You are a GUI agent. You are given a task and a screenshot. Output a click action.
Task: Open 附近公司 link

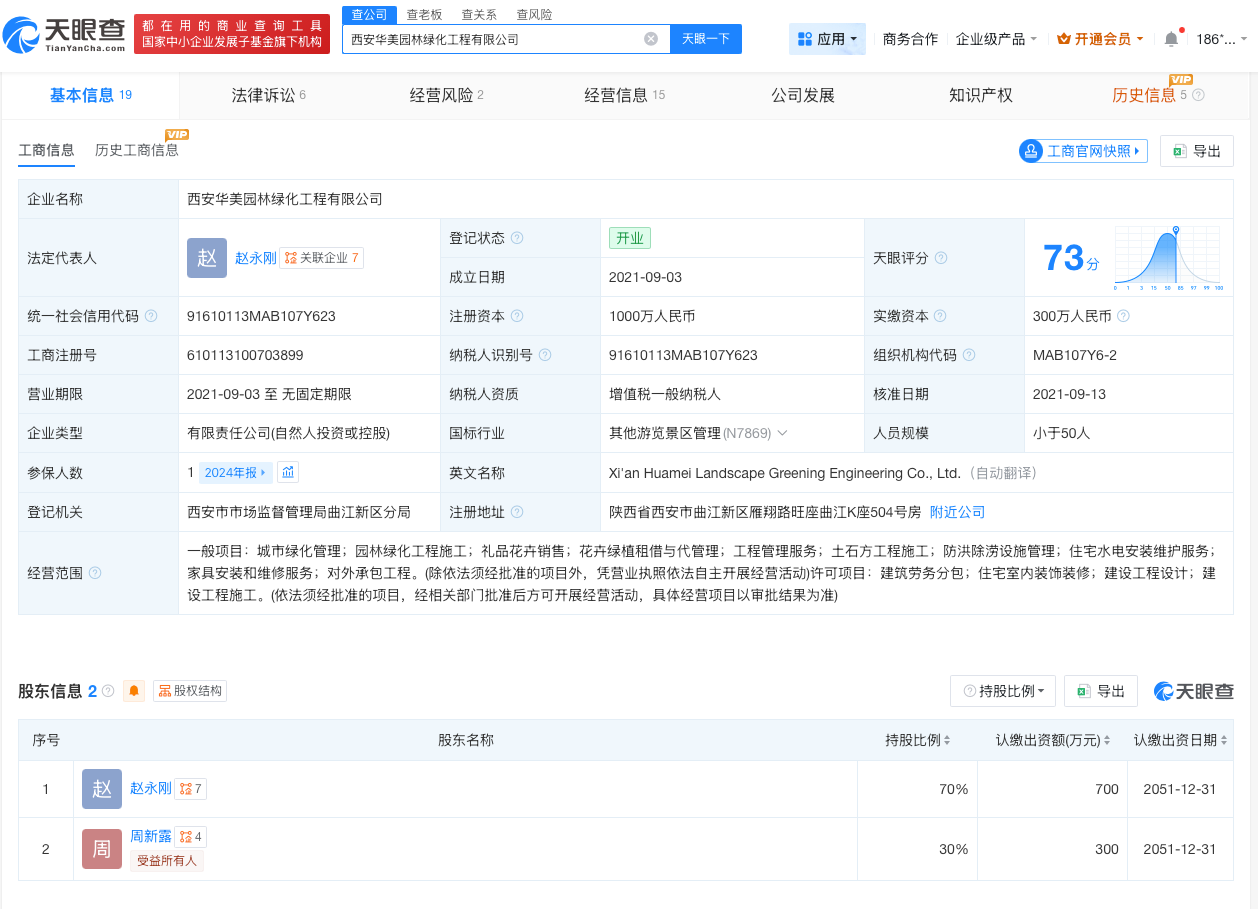pyautogui.click(x=957, y=512)
